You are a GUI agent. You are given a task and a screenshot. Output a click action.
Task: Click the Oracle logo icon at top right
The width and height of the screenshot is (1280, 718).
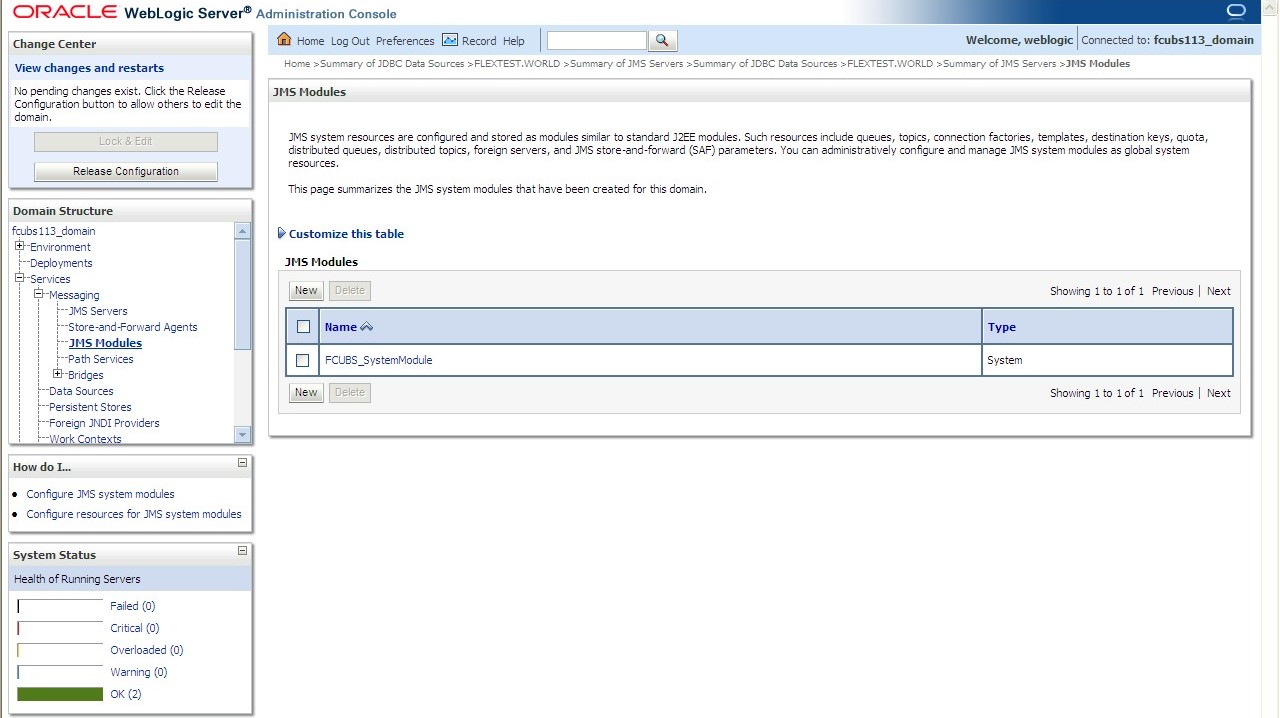click(1236, 11)
